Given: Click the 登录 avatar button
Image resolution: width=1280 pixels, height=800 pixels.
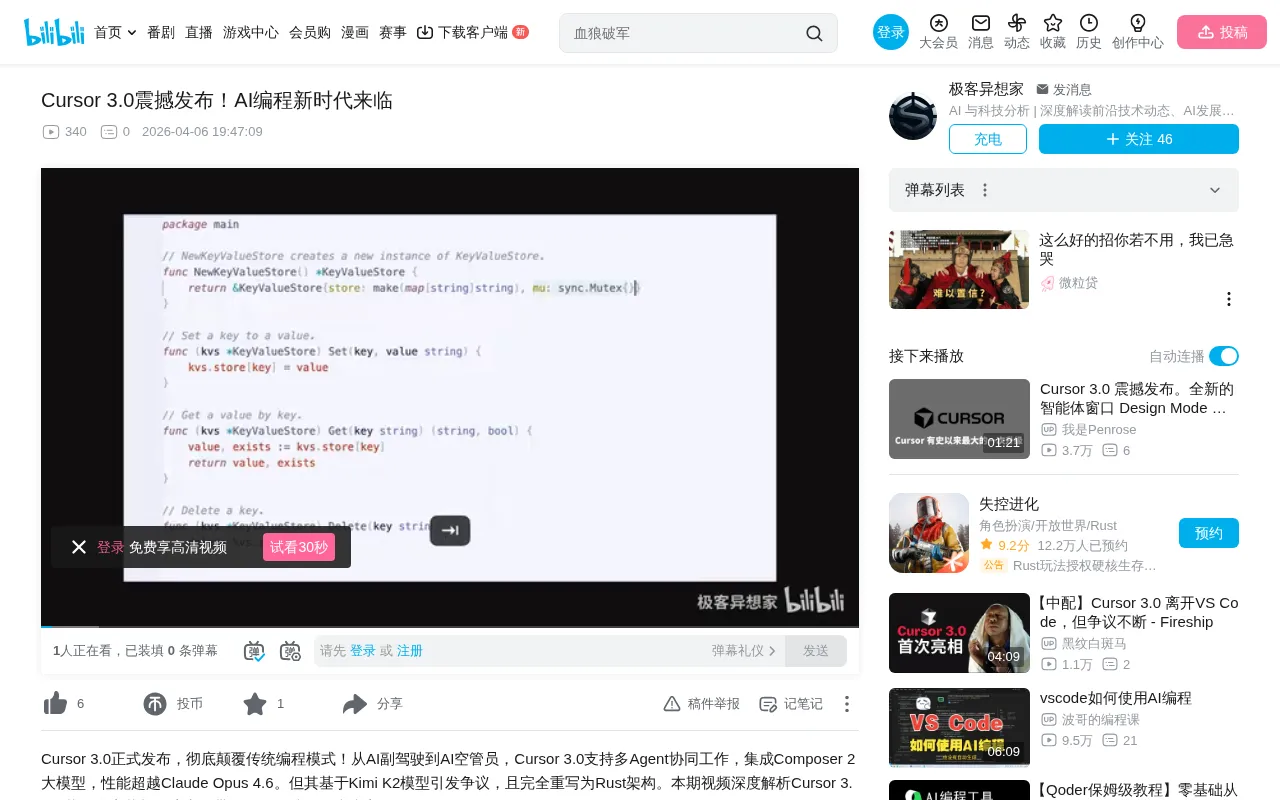Looking at the screenshot, I should coord(891,32).
